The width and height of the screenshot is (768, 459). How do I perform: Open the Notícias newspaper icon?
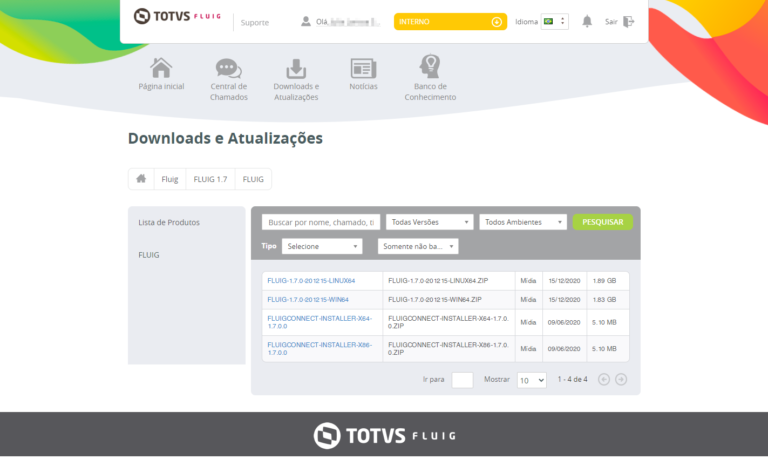coord(363,68)
